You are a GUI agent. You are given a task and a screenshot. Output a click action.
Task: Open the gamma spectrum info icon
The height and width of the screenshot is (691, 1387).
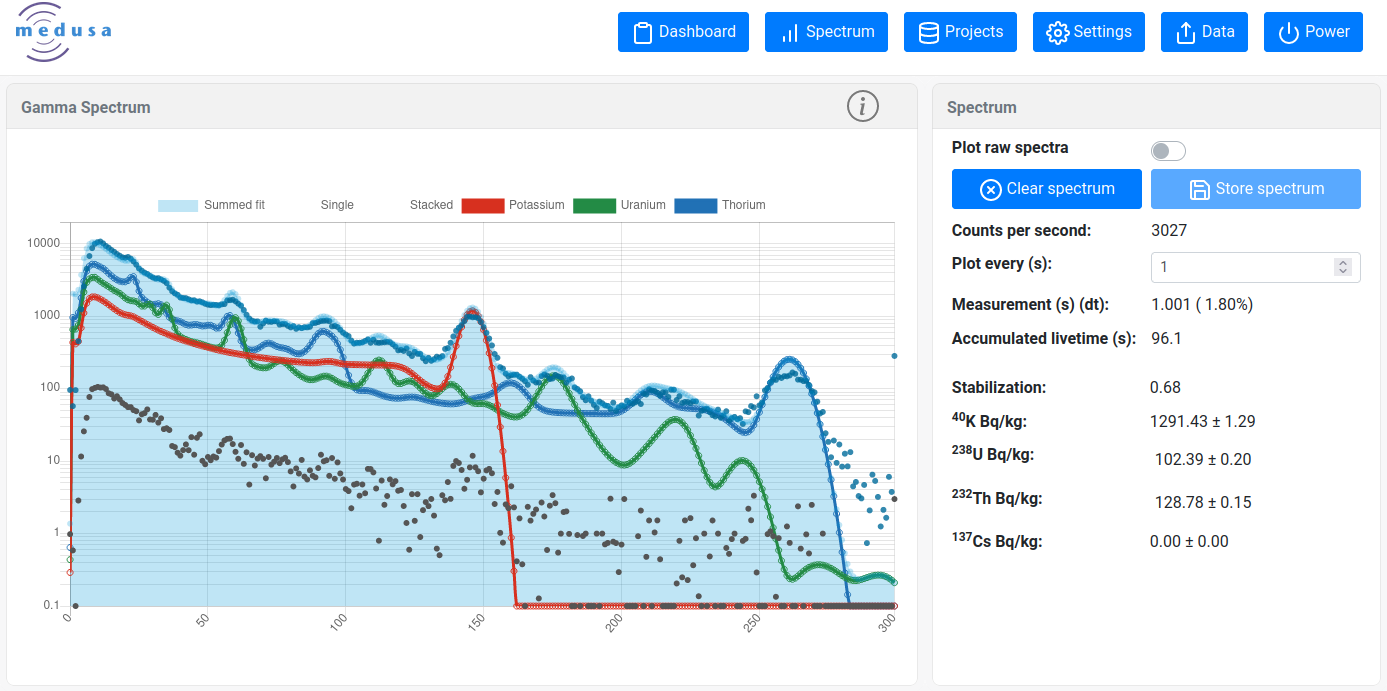coord(862,106)
